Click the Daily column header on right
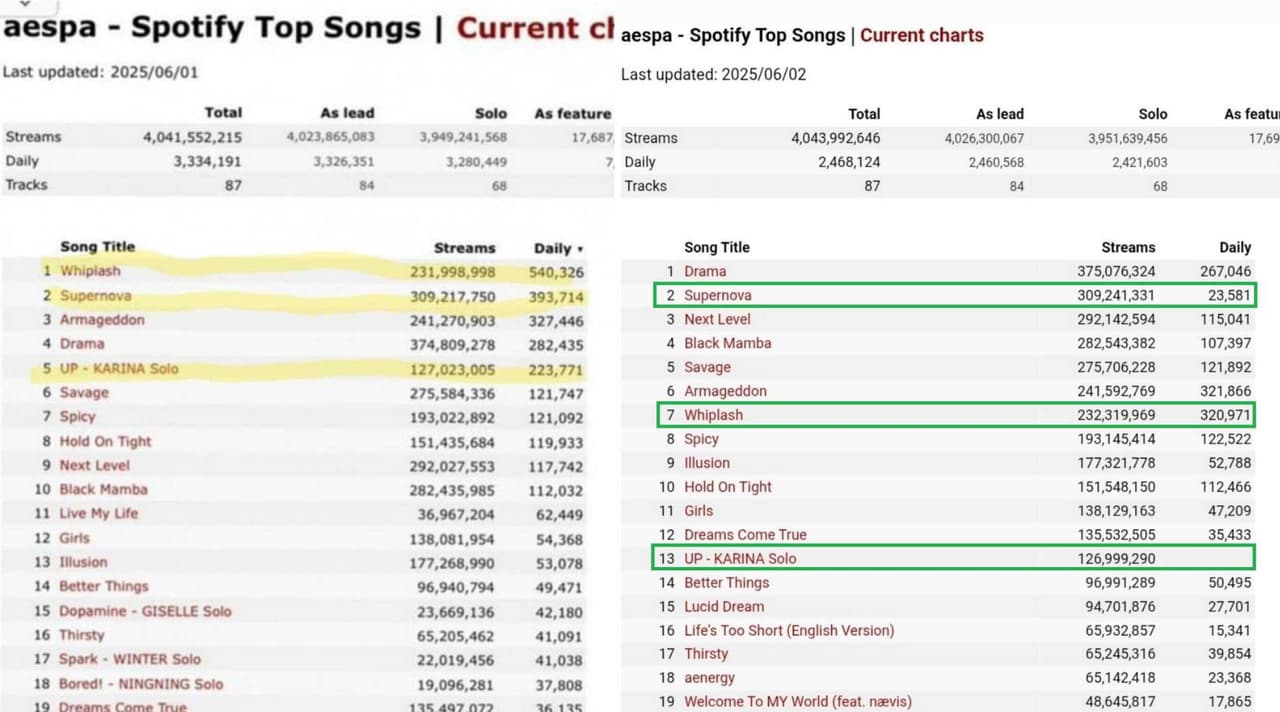Screen dimensions: 1280x712 coord(1235,247)
